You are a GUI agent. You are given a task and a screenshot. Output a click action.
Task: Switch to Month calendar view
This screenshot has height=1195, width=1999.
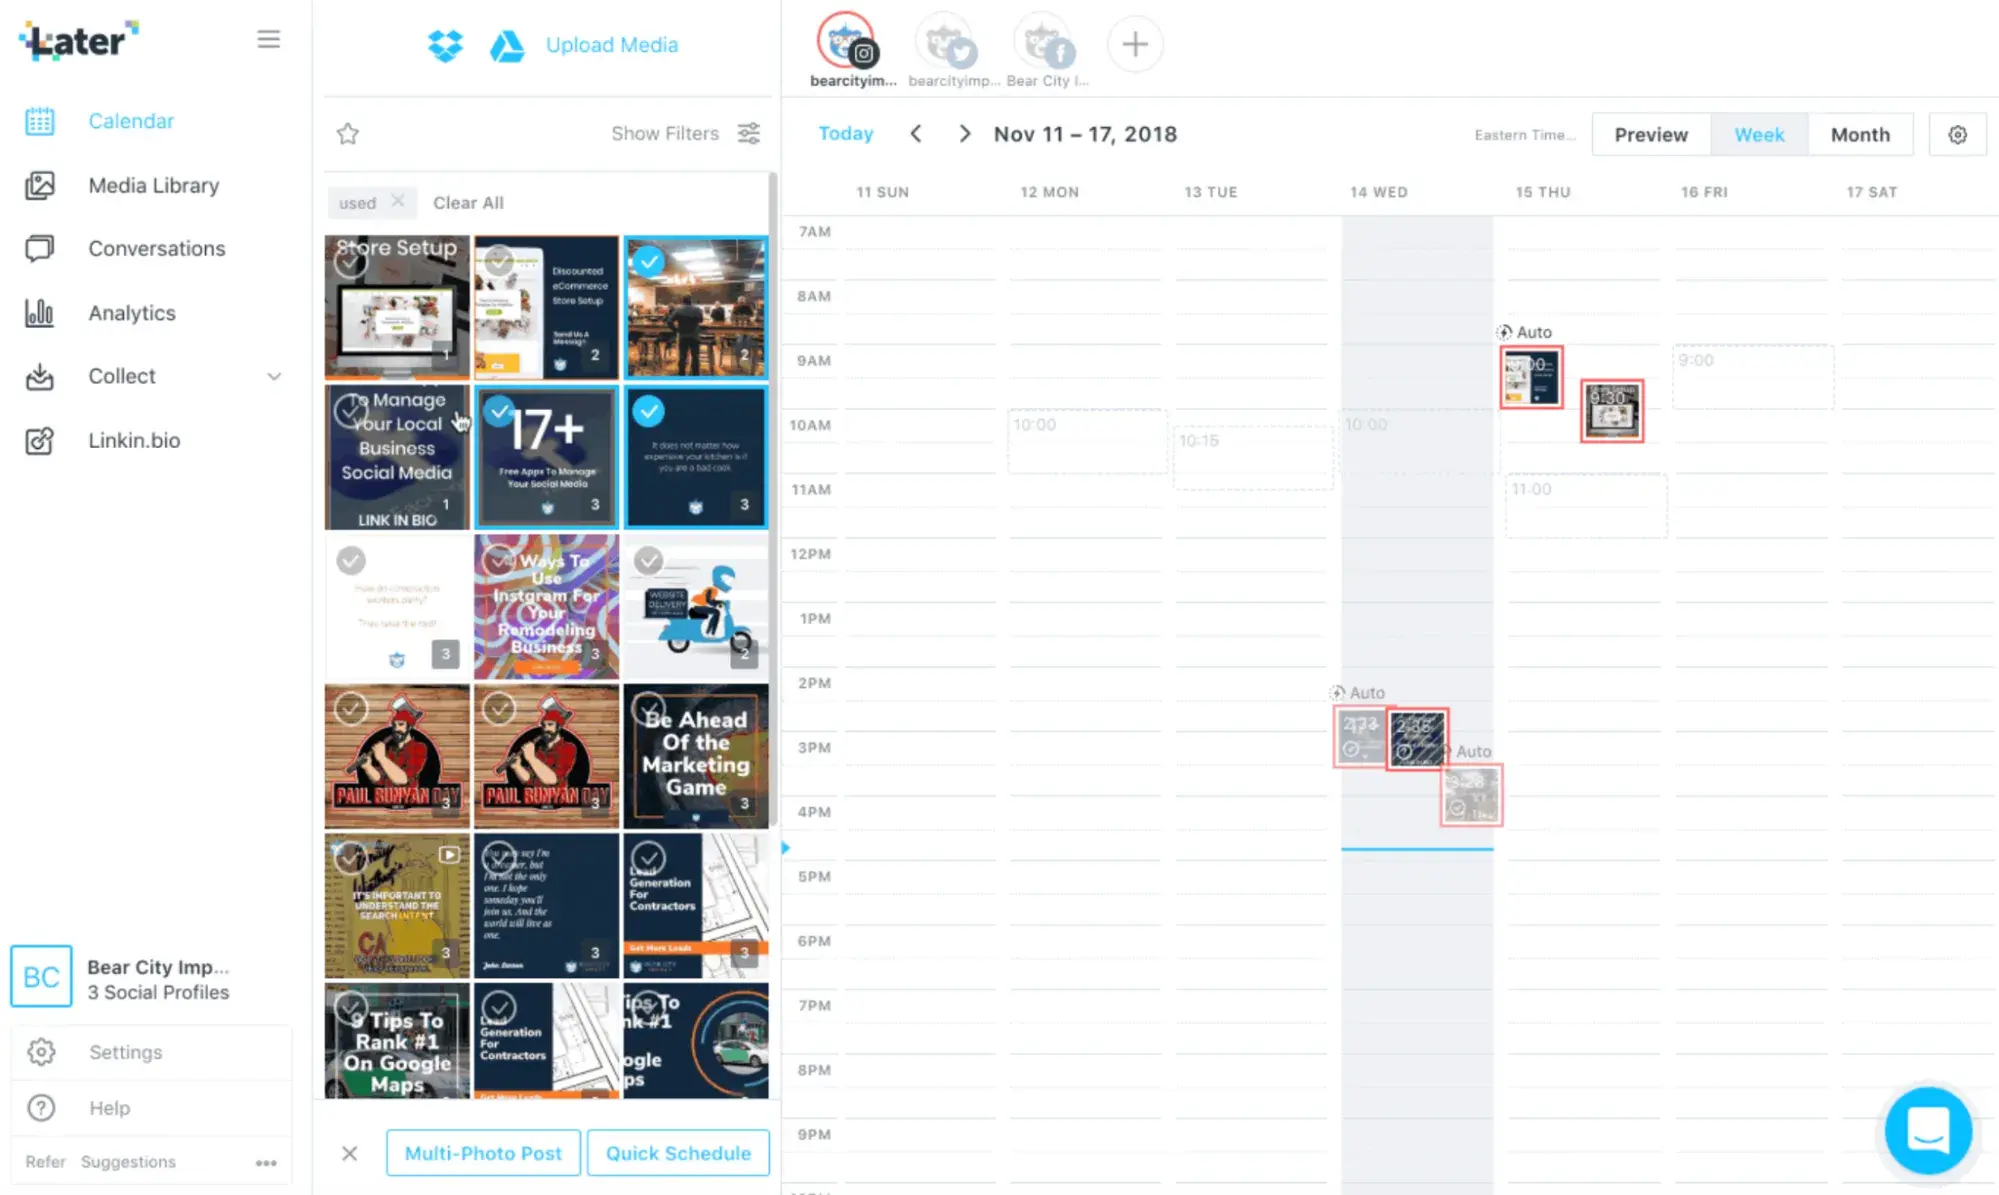click(x=1860, y=133)
